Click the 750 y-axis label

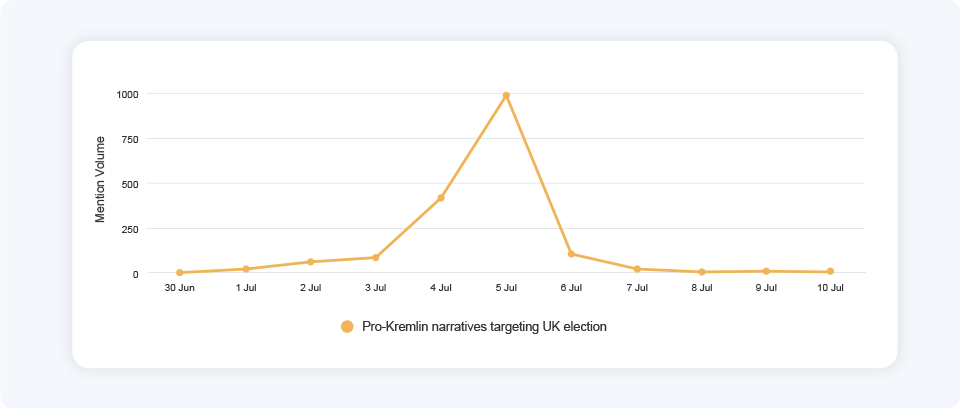[130, 139]
